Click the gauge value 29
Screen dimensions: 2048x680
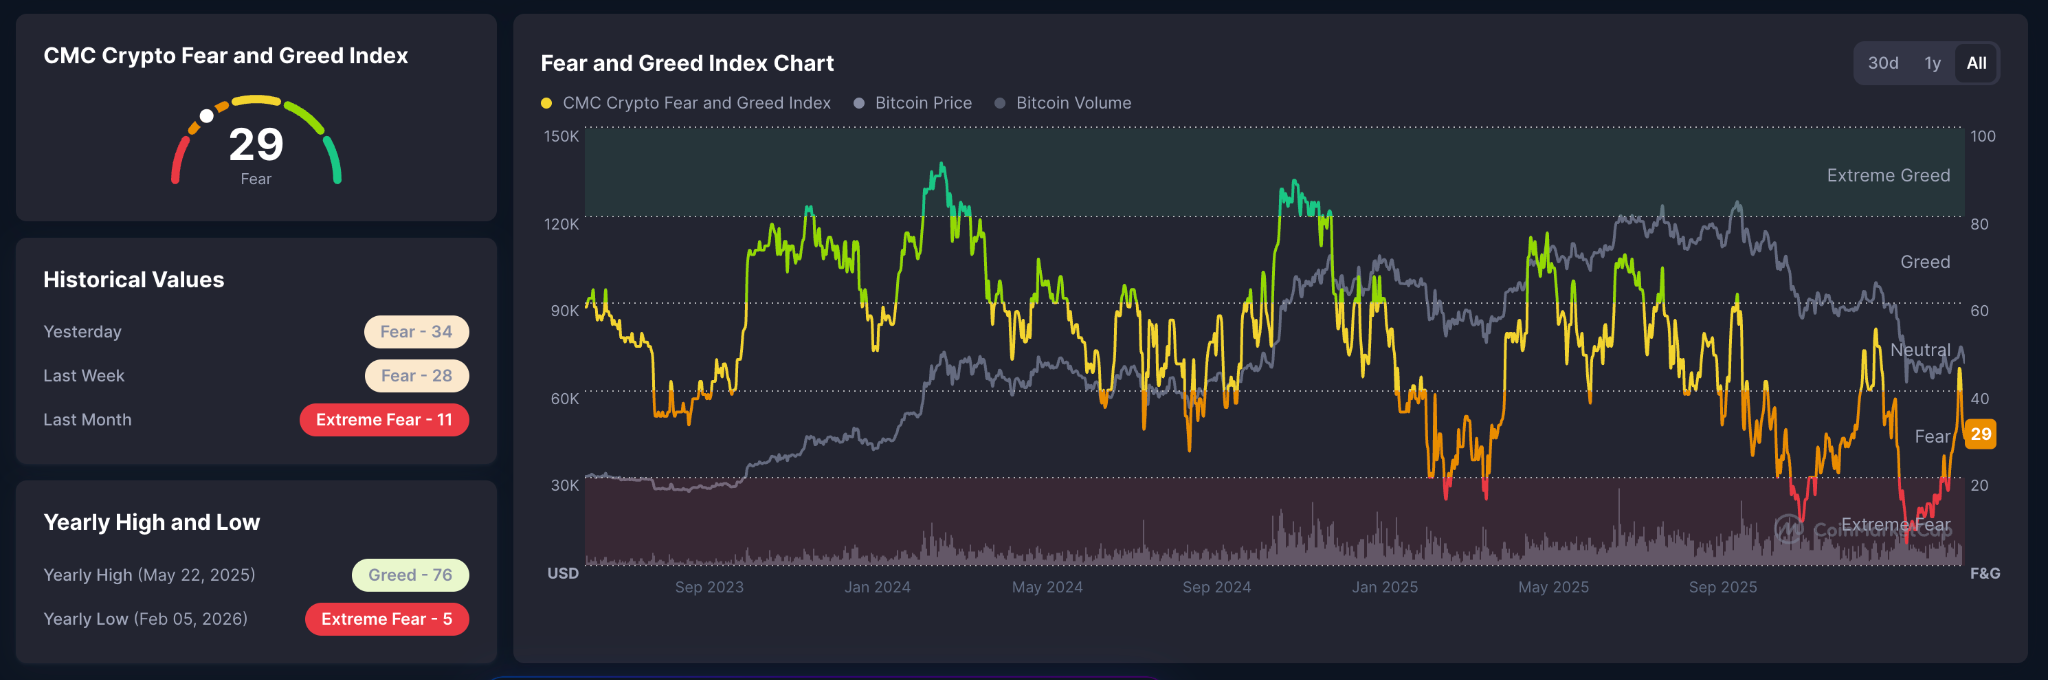coord(256,145)
